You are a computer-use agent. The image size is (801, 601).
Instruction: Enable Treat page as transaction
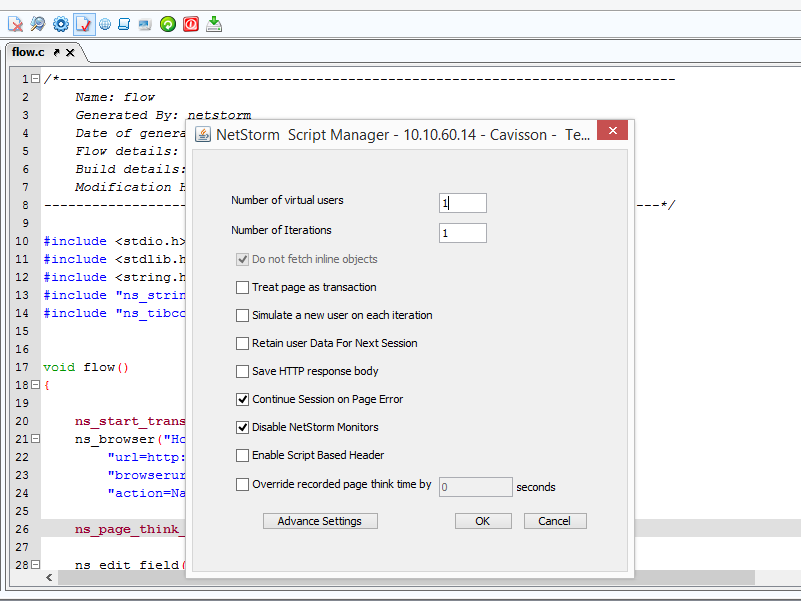click(242, 287)
